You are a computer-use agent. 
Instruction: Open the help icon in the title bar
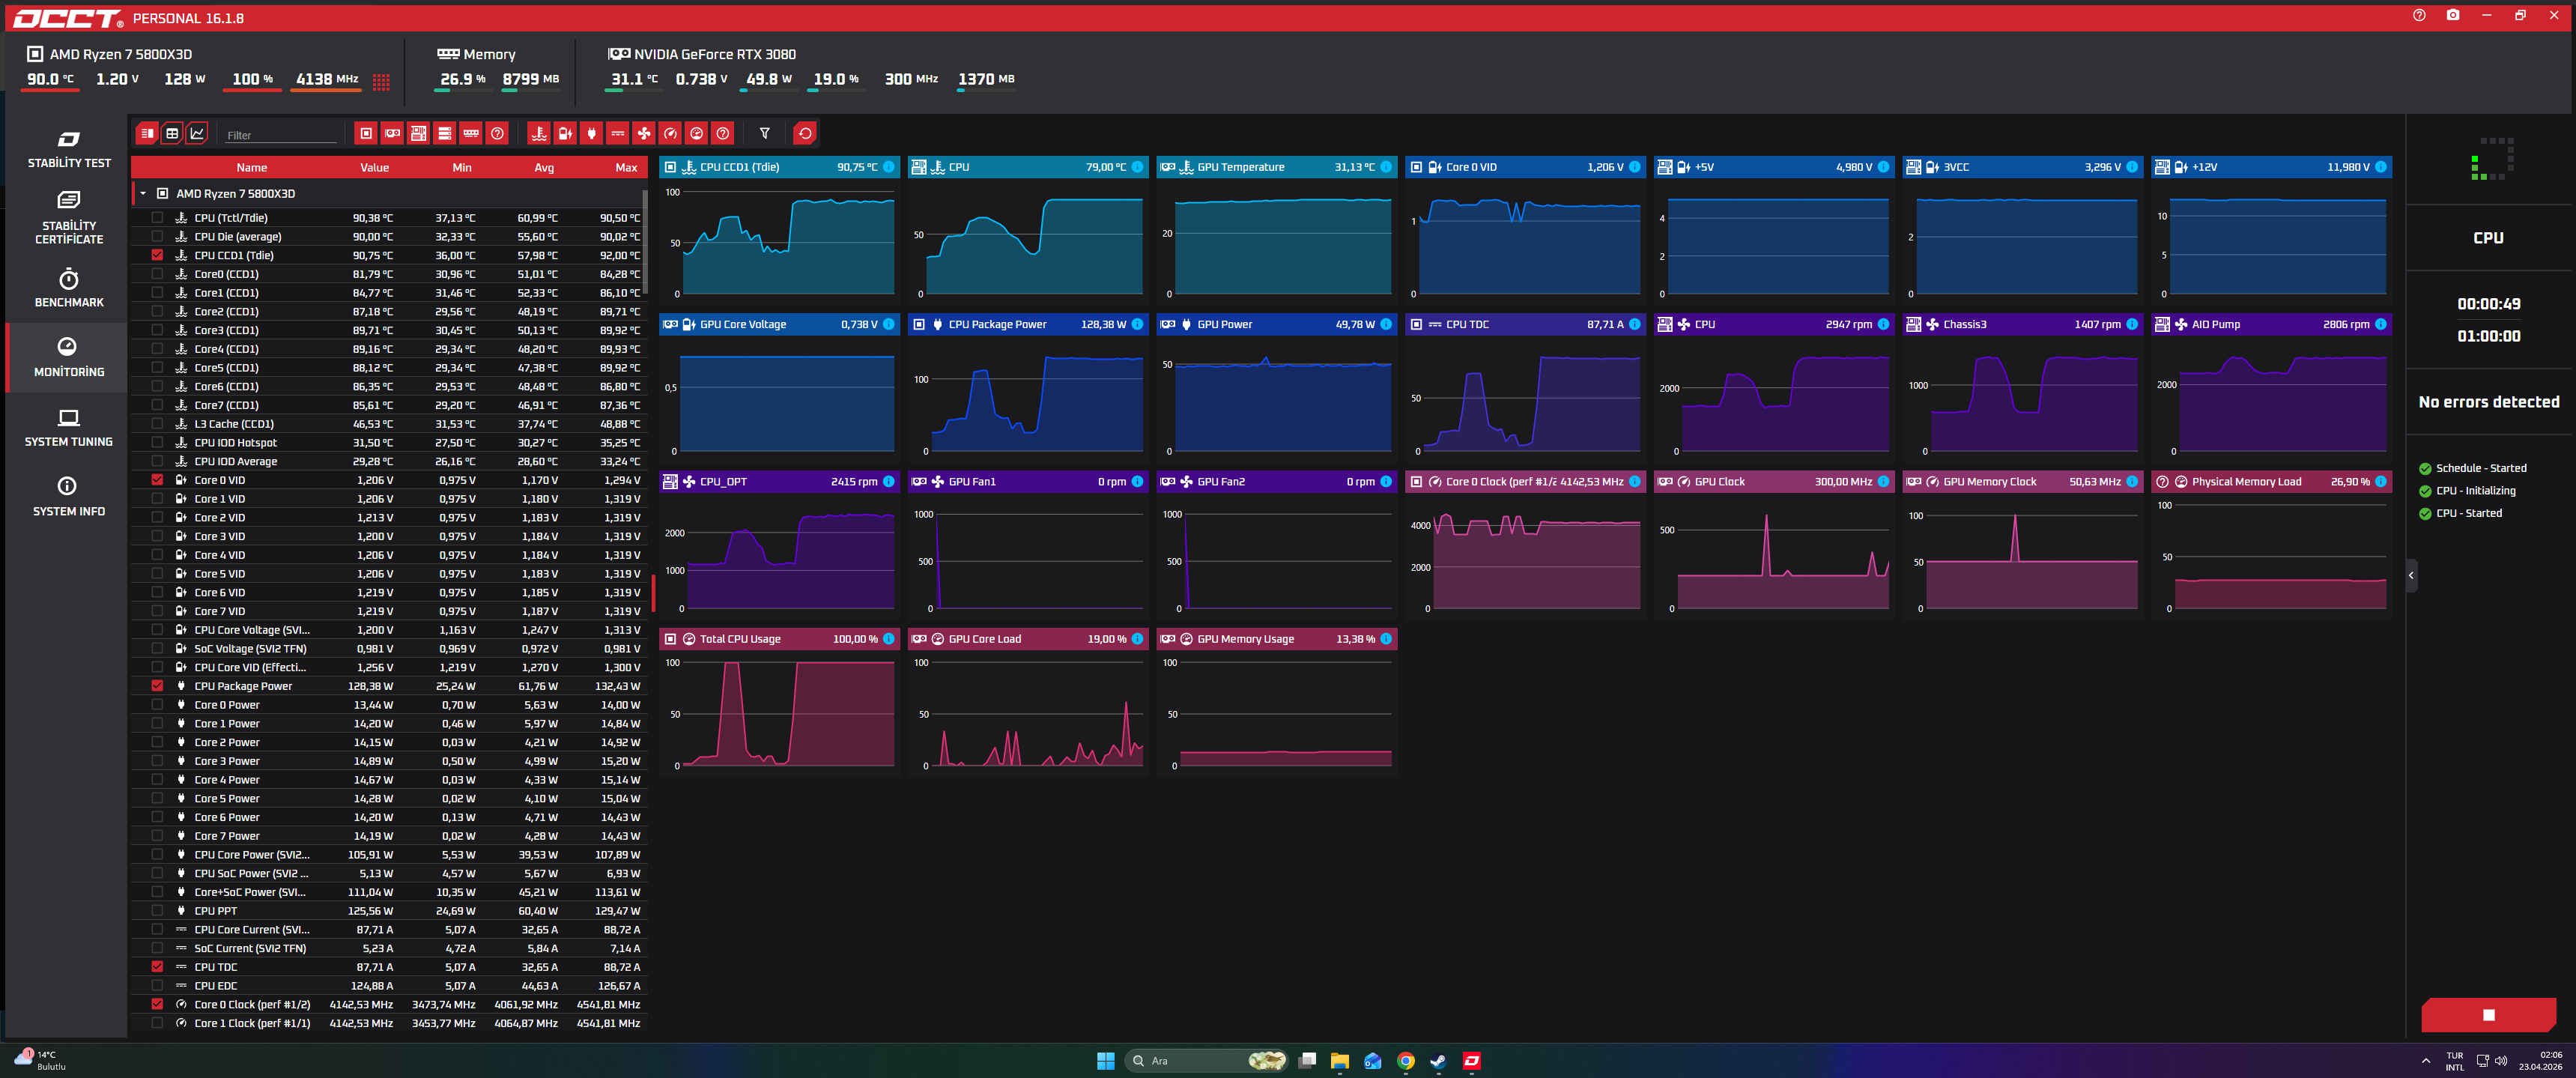tap(2419, 15)
